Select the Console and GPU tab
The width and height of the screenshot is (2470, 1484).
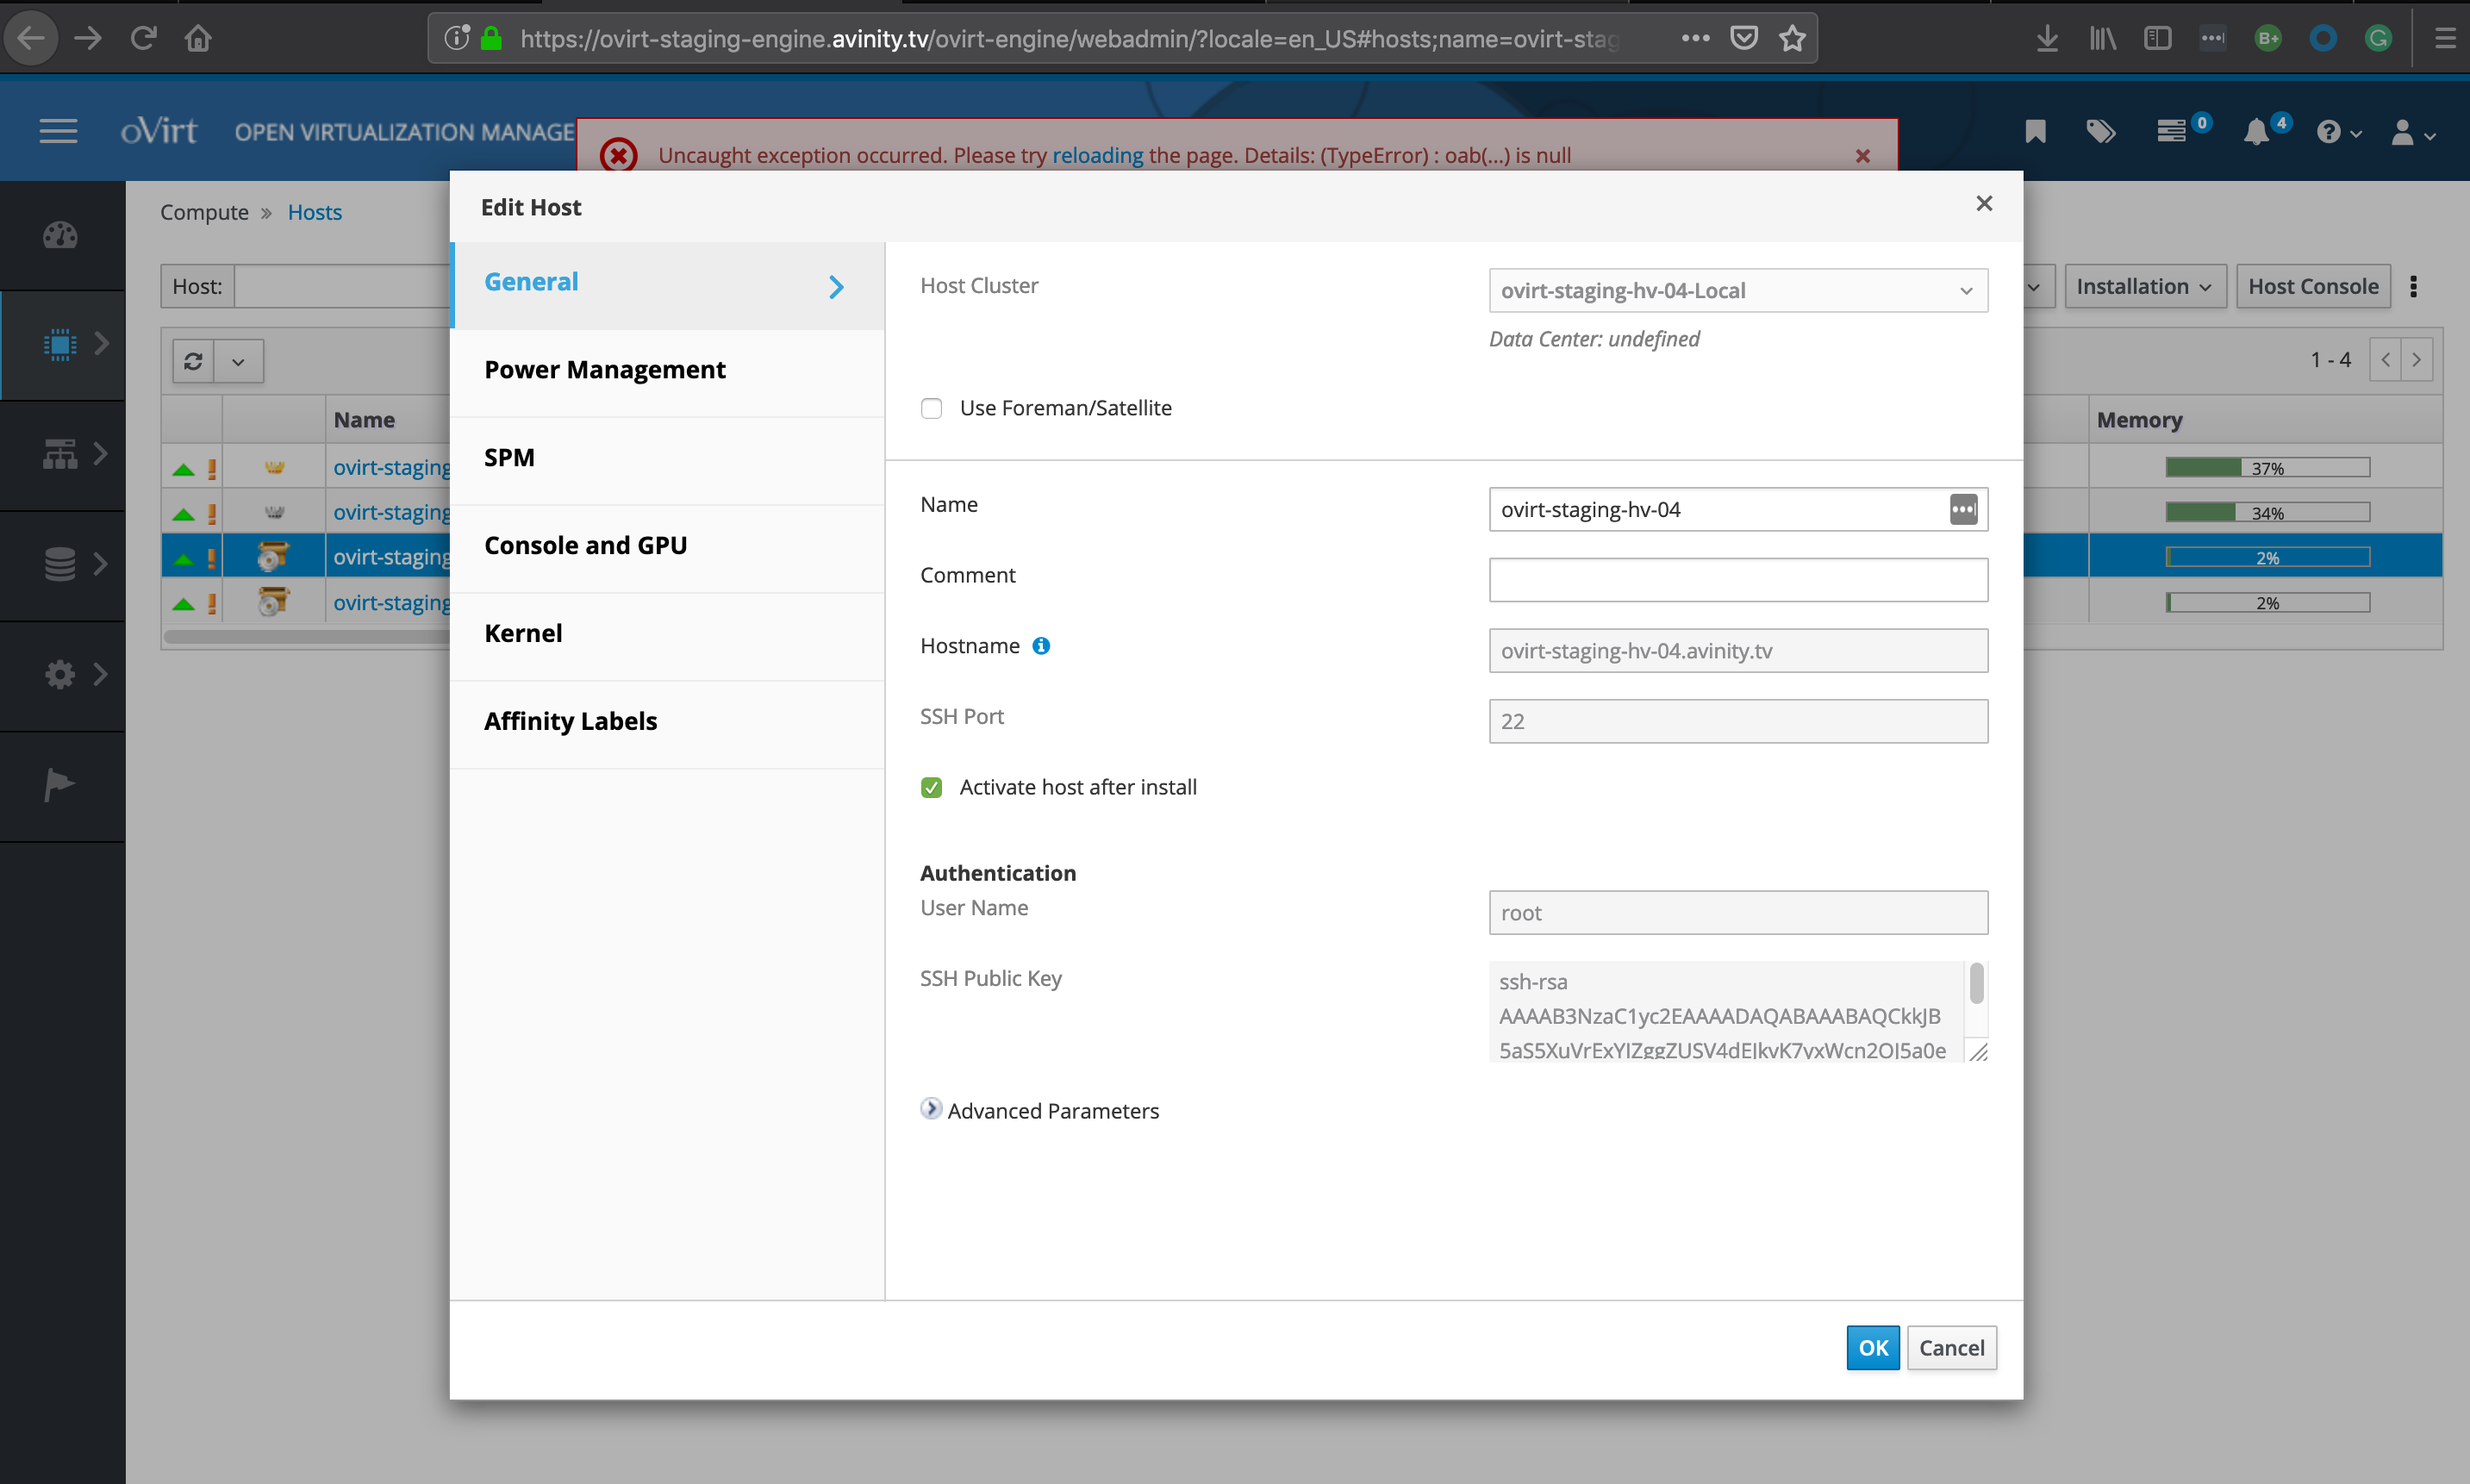point(586,546)
